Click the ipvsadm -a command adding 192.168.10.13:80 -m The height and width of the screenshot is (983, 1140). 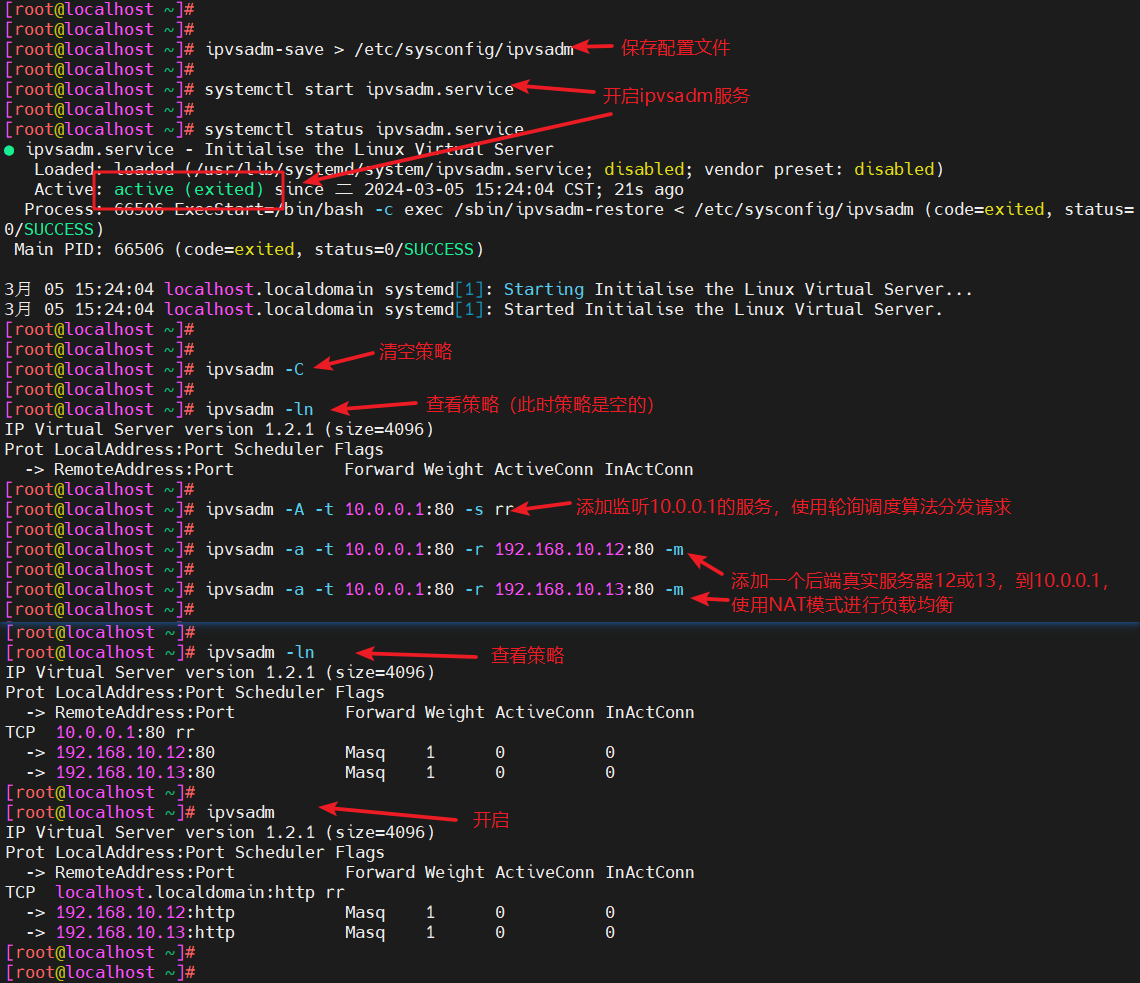[x=445, y=590]
